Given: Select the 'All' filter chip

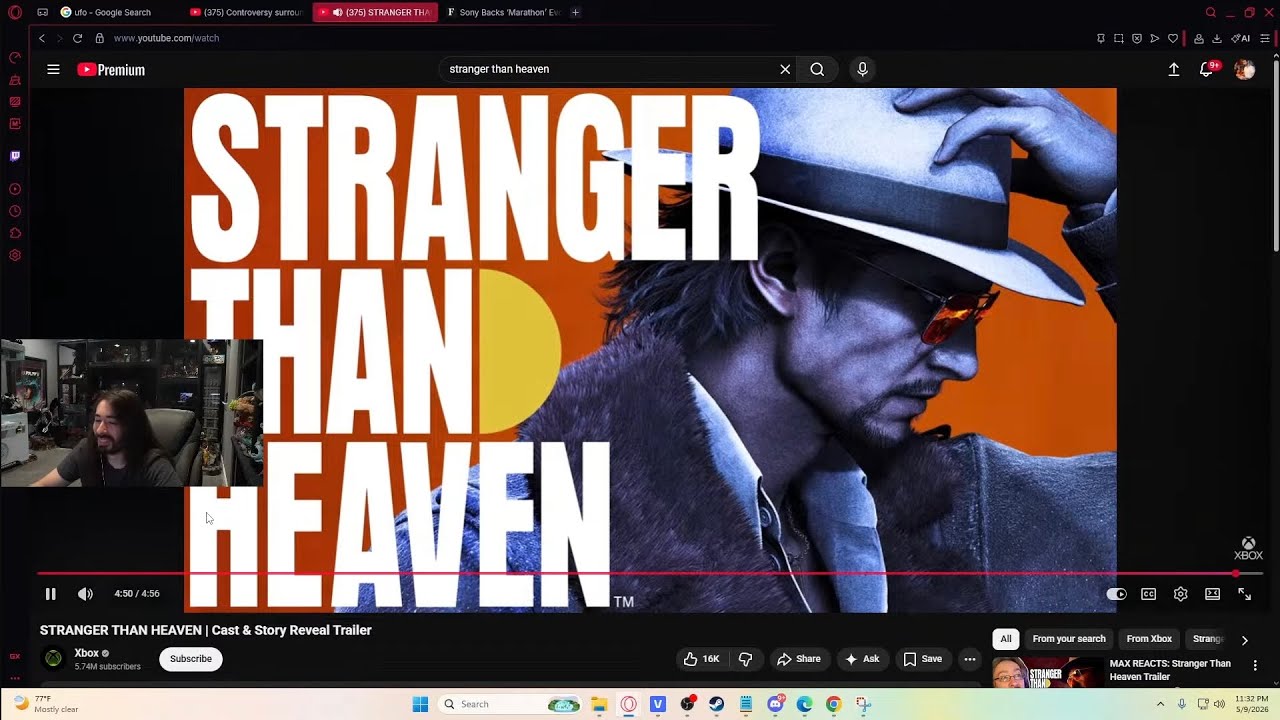Looking at the screenshot, I should (1006, 639).
